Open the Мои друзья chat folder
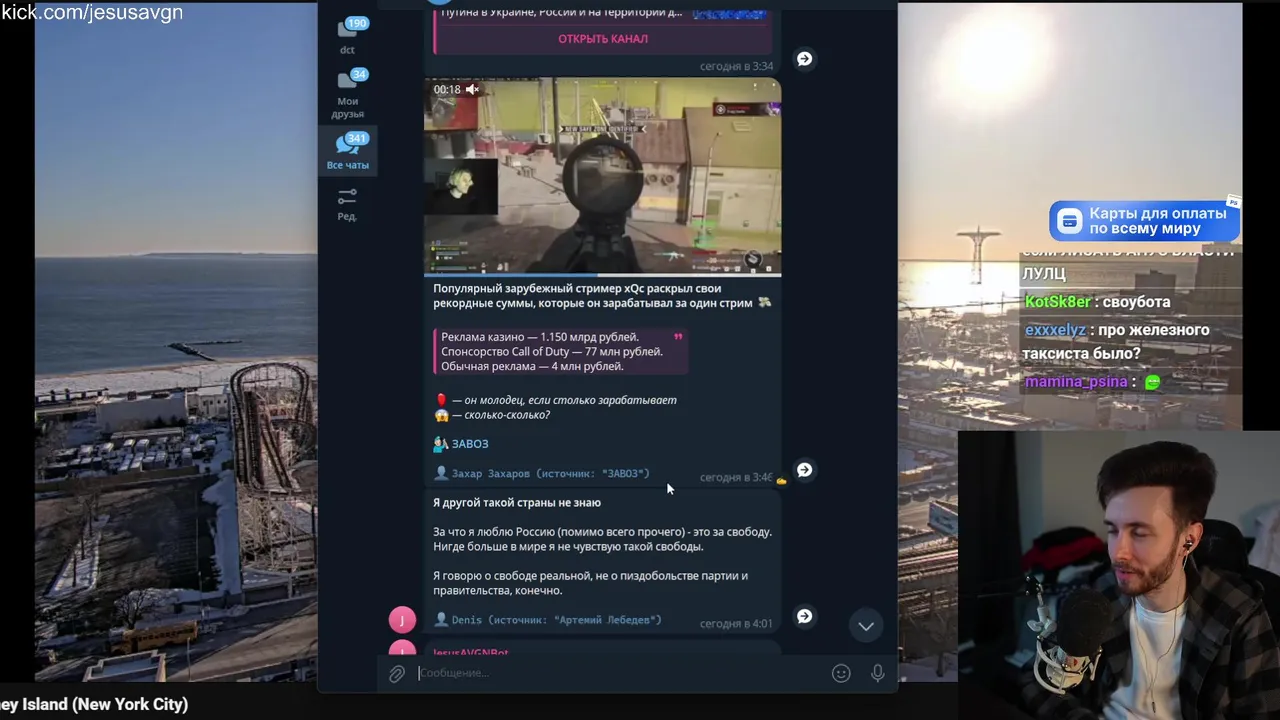The height and width of the screenshot is (720, 1280). [x=347, y=94]
